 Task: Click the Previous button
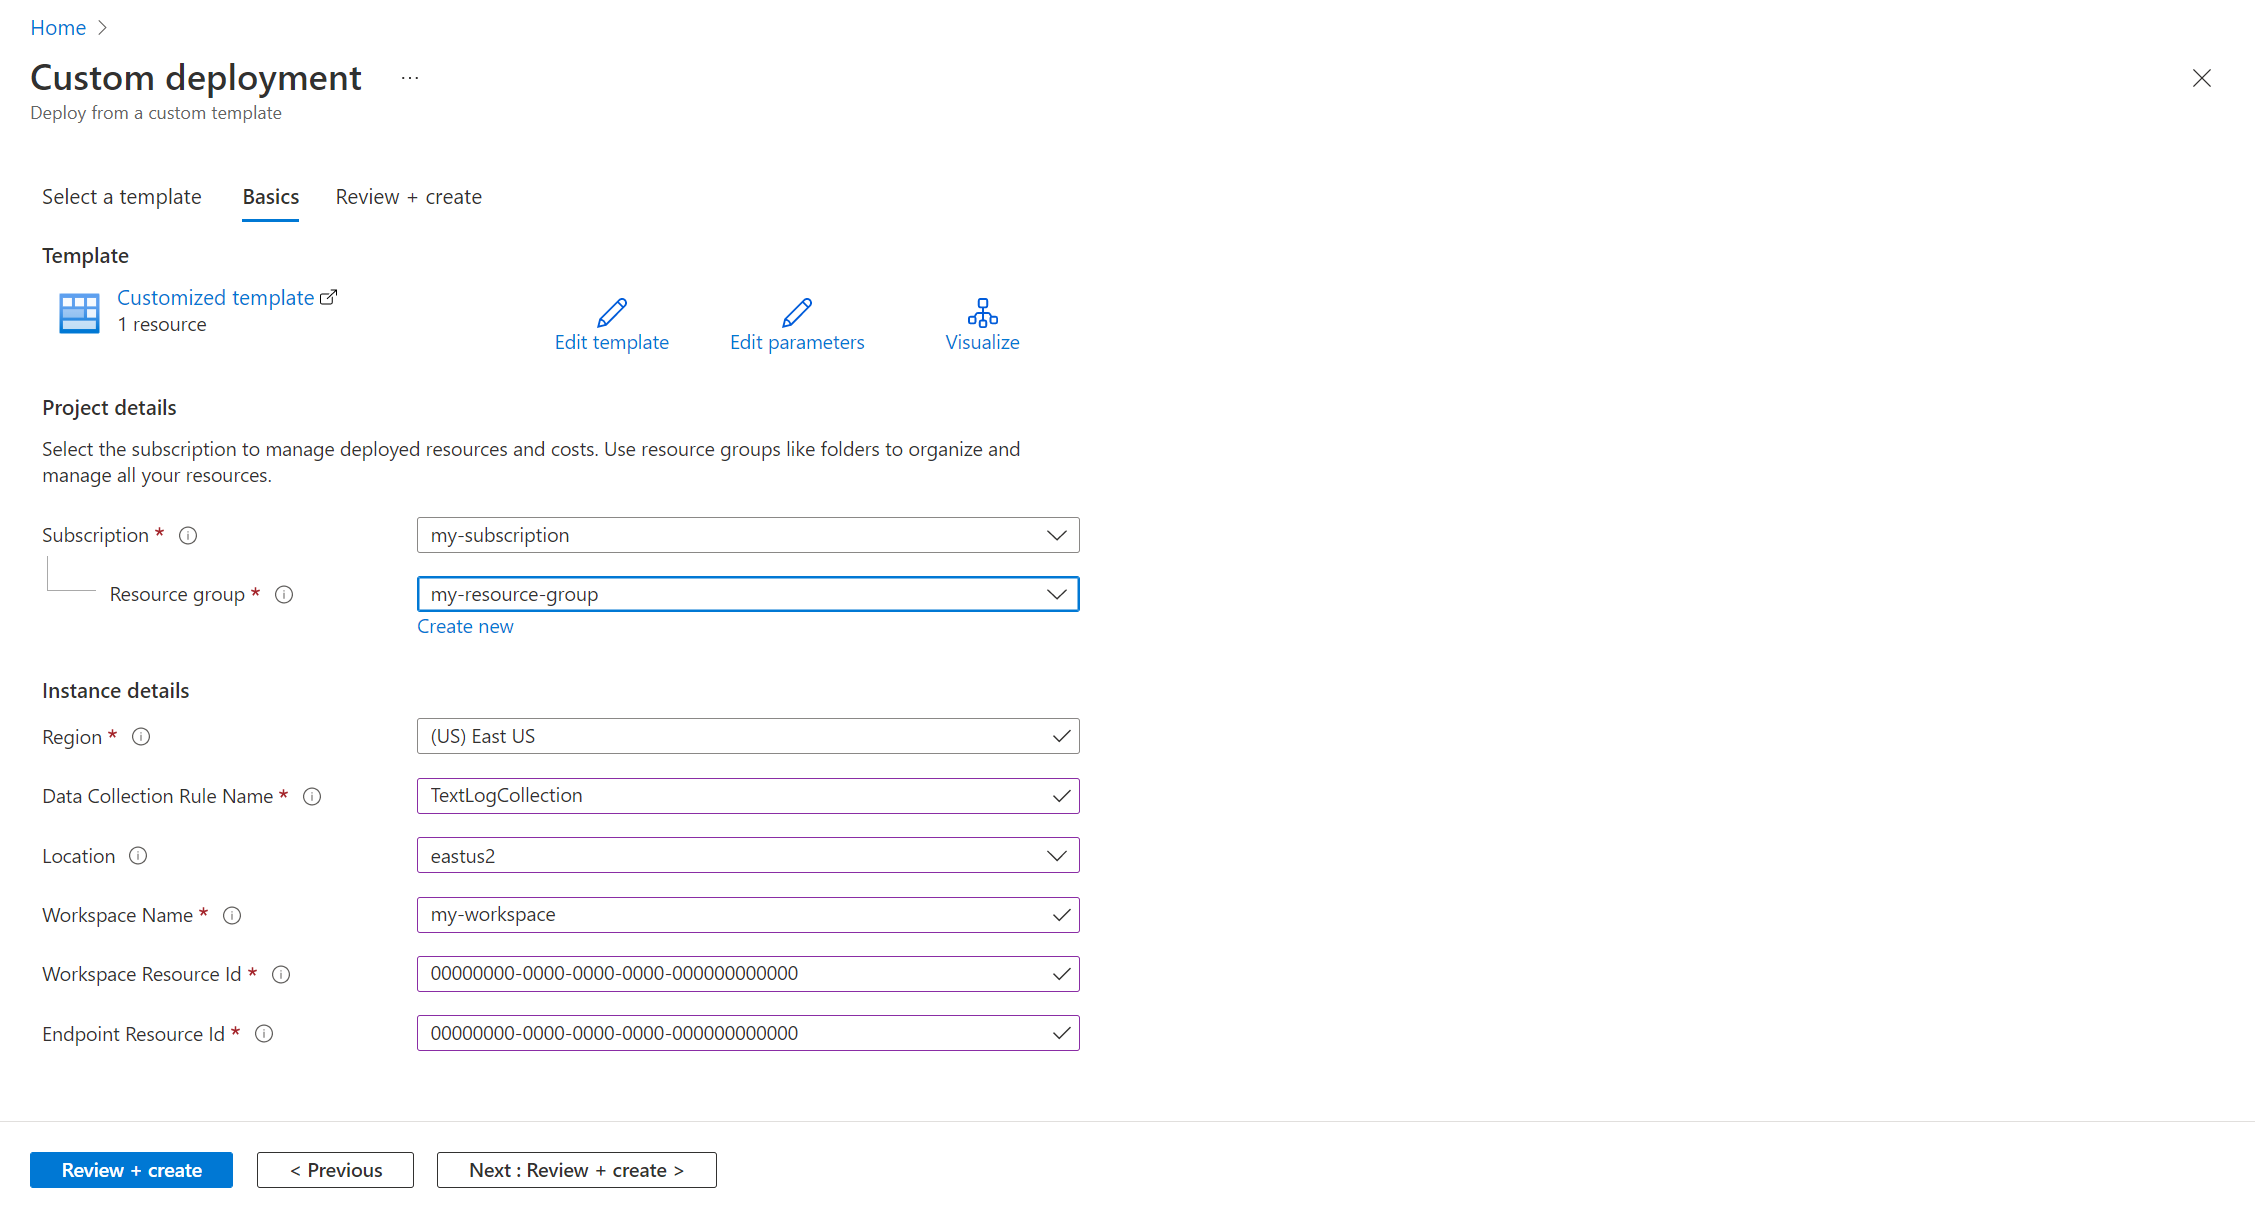335,1170
